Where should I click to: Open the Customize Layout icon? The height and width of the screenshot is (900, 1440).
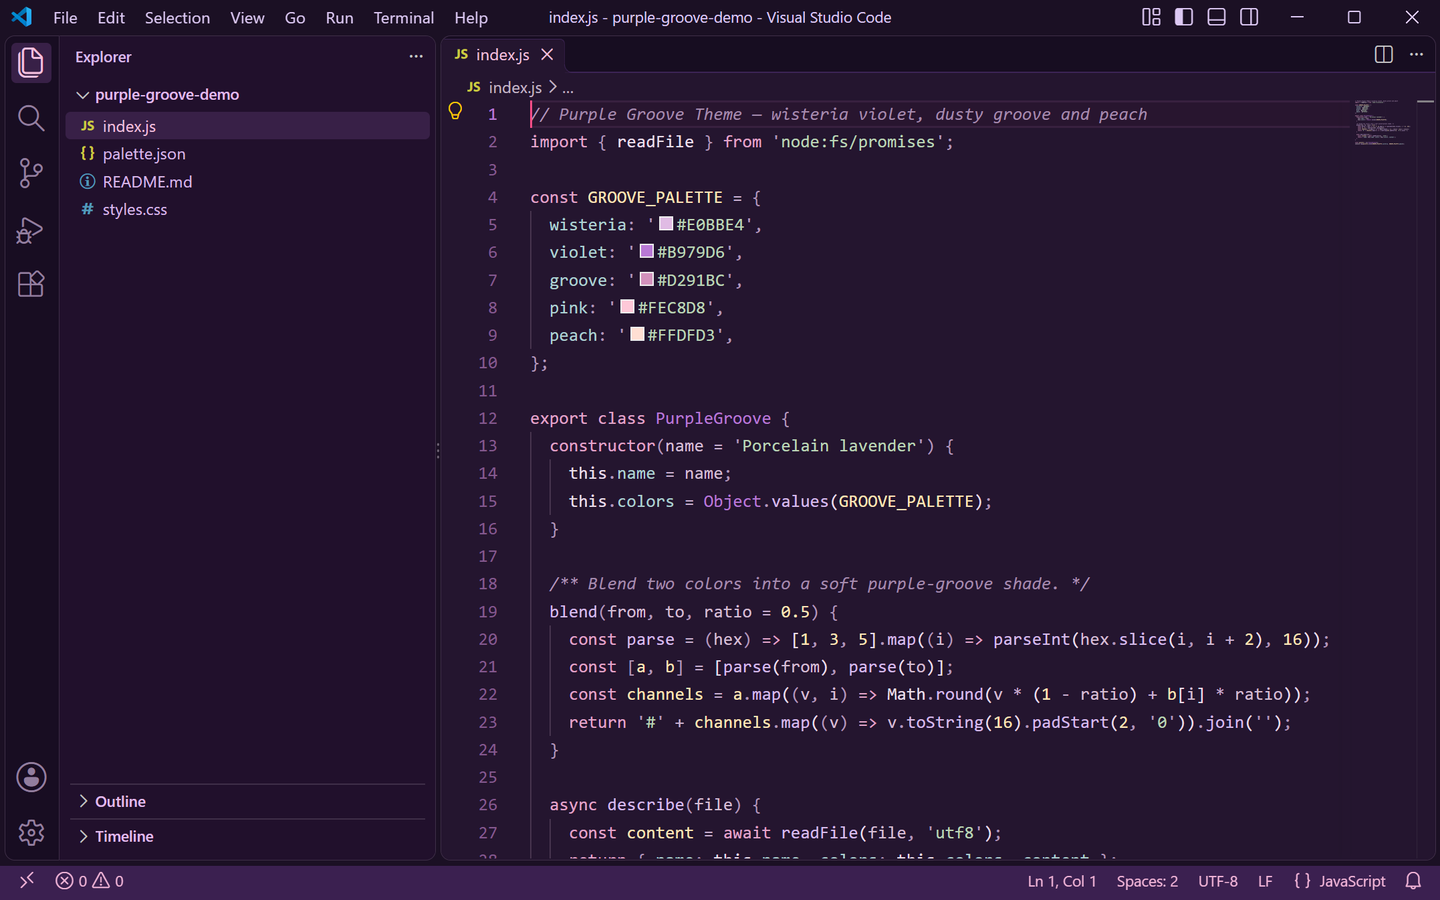click(1152, 17)
